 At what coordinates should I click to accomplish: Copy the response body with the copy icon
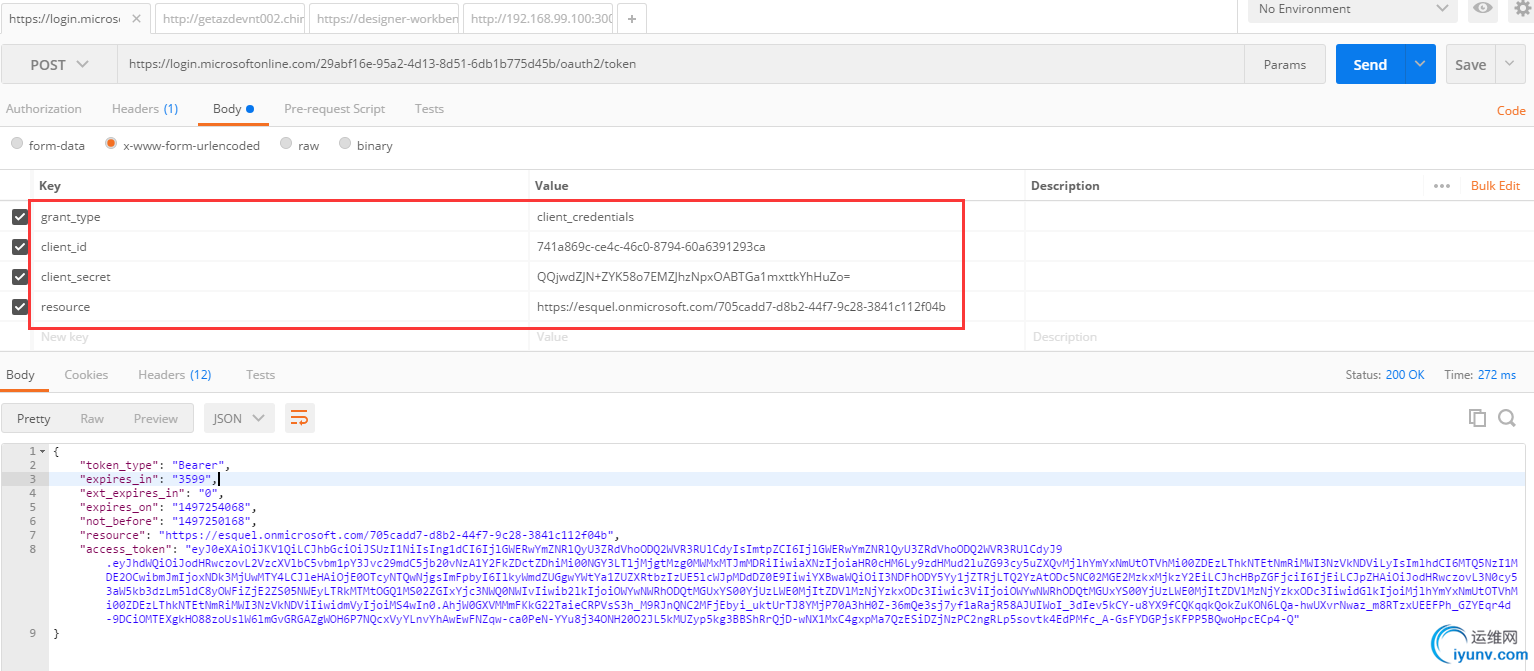pyautogui.click(x=1477, y=418)
